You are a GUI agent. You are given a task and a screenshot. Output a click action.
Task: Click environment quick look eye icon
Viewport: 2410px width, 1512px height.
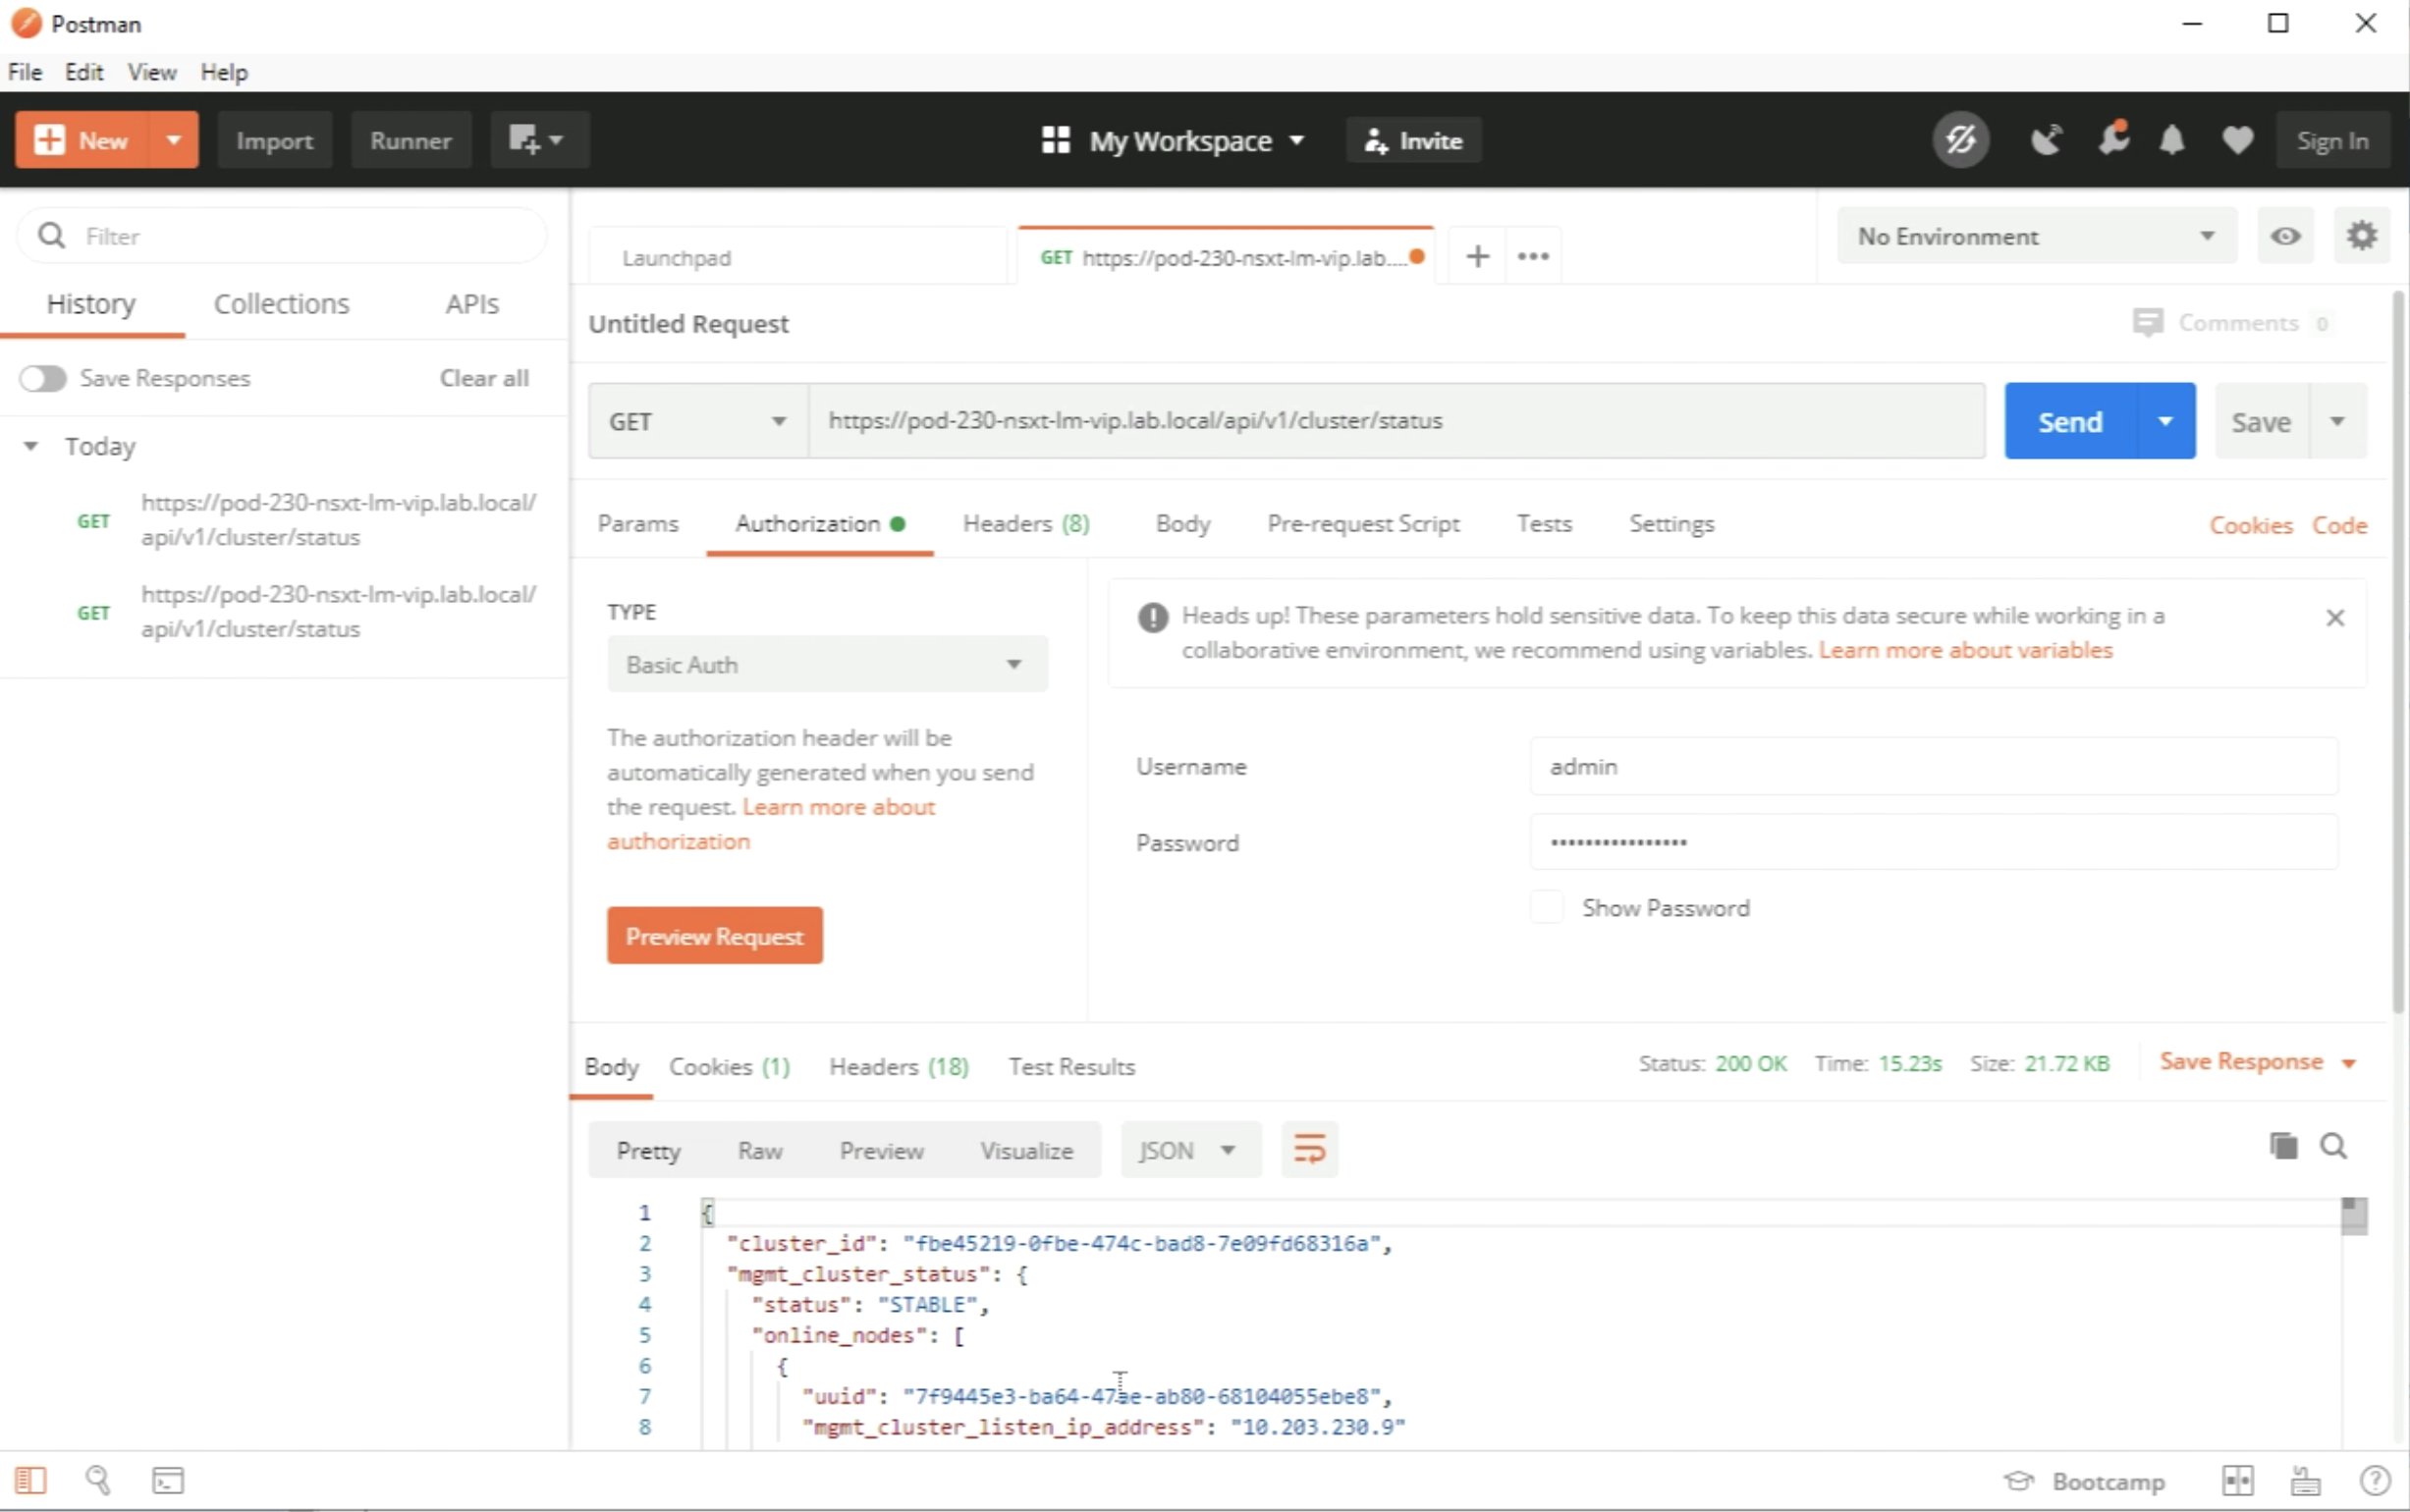[2285, 236]
